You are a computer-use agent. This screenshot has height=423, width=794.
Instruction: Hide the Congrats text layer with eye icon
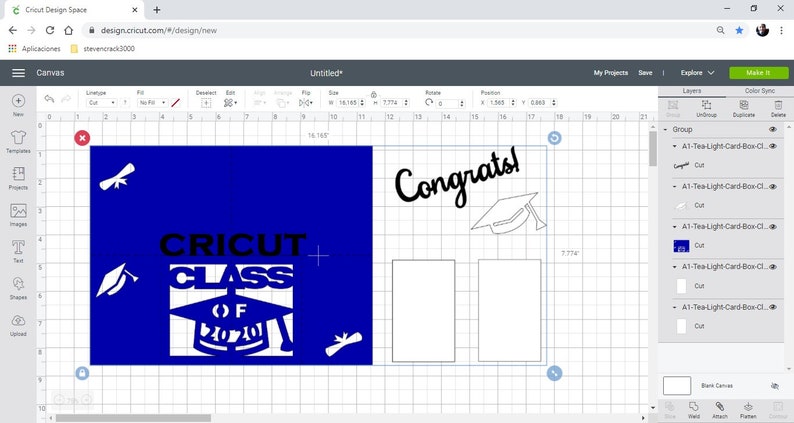point(773,146)
